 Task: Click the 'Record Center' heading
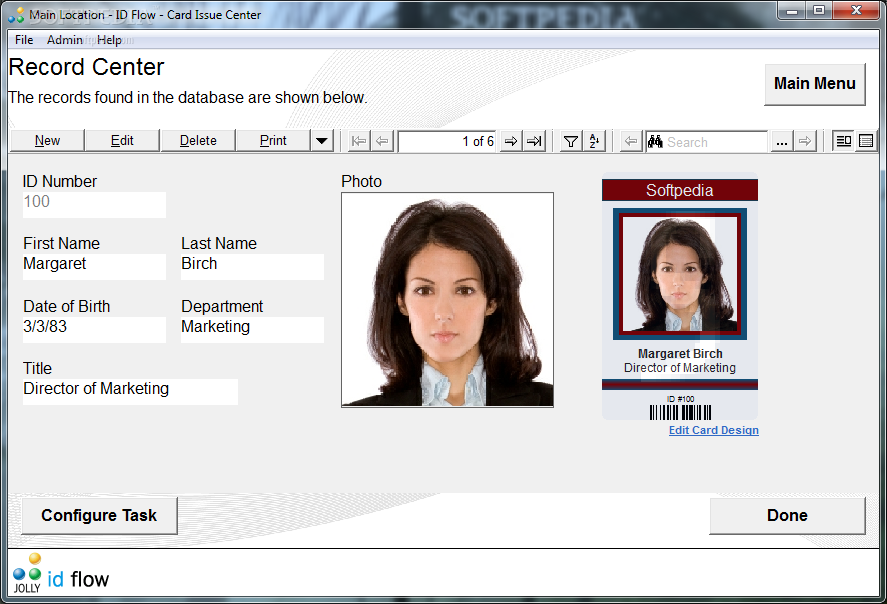point(87,67)
